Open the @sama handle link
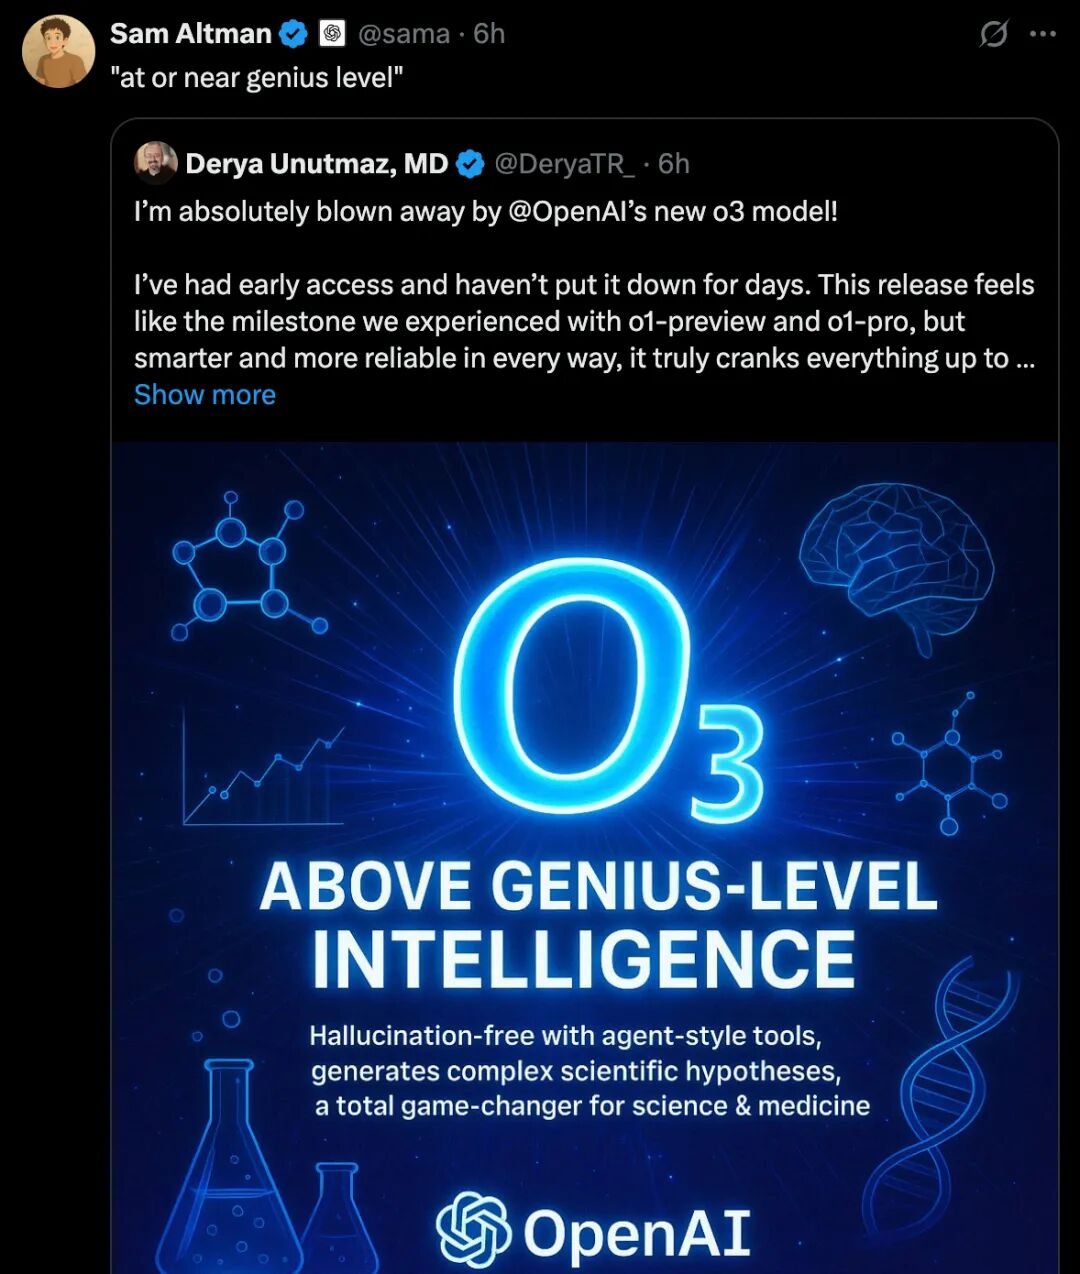This screenshot has height=1274, width=1080. 403,34
